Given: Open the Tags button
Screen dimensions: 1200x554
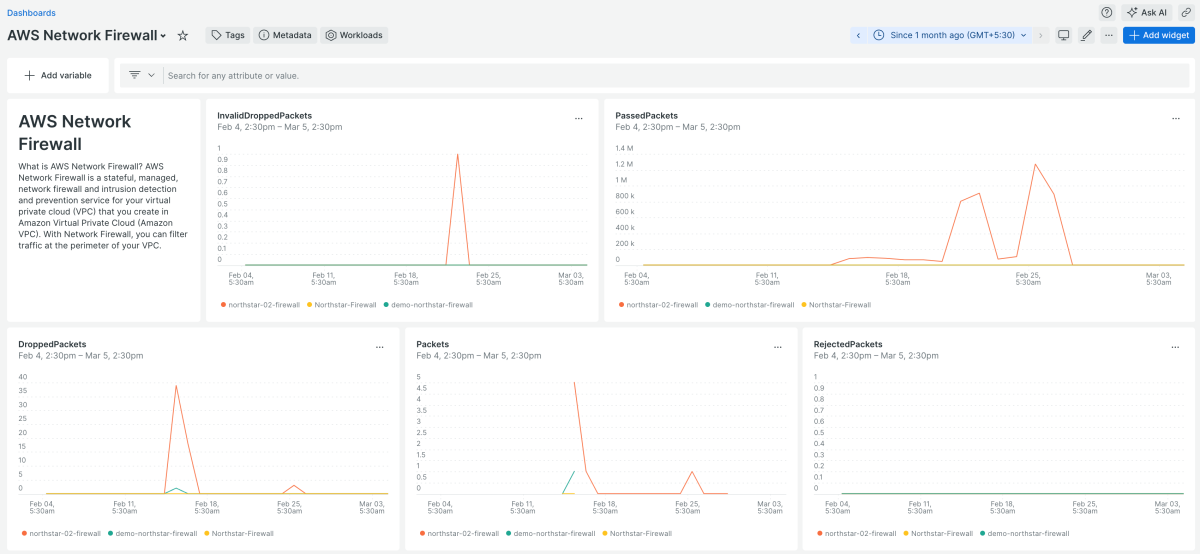Looking at the screenshot, I should (x=228, y=35).
